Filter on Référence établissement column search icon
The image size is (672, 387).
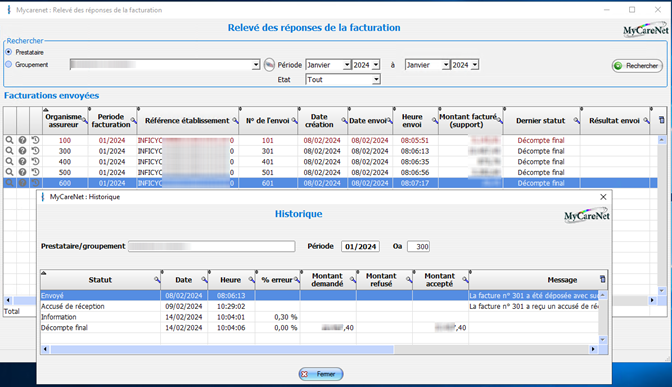(x=235, y=120)
